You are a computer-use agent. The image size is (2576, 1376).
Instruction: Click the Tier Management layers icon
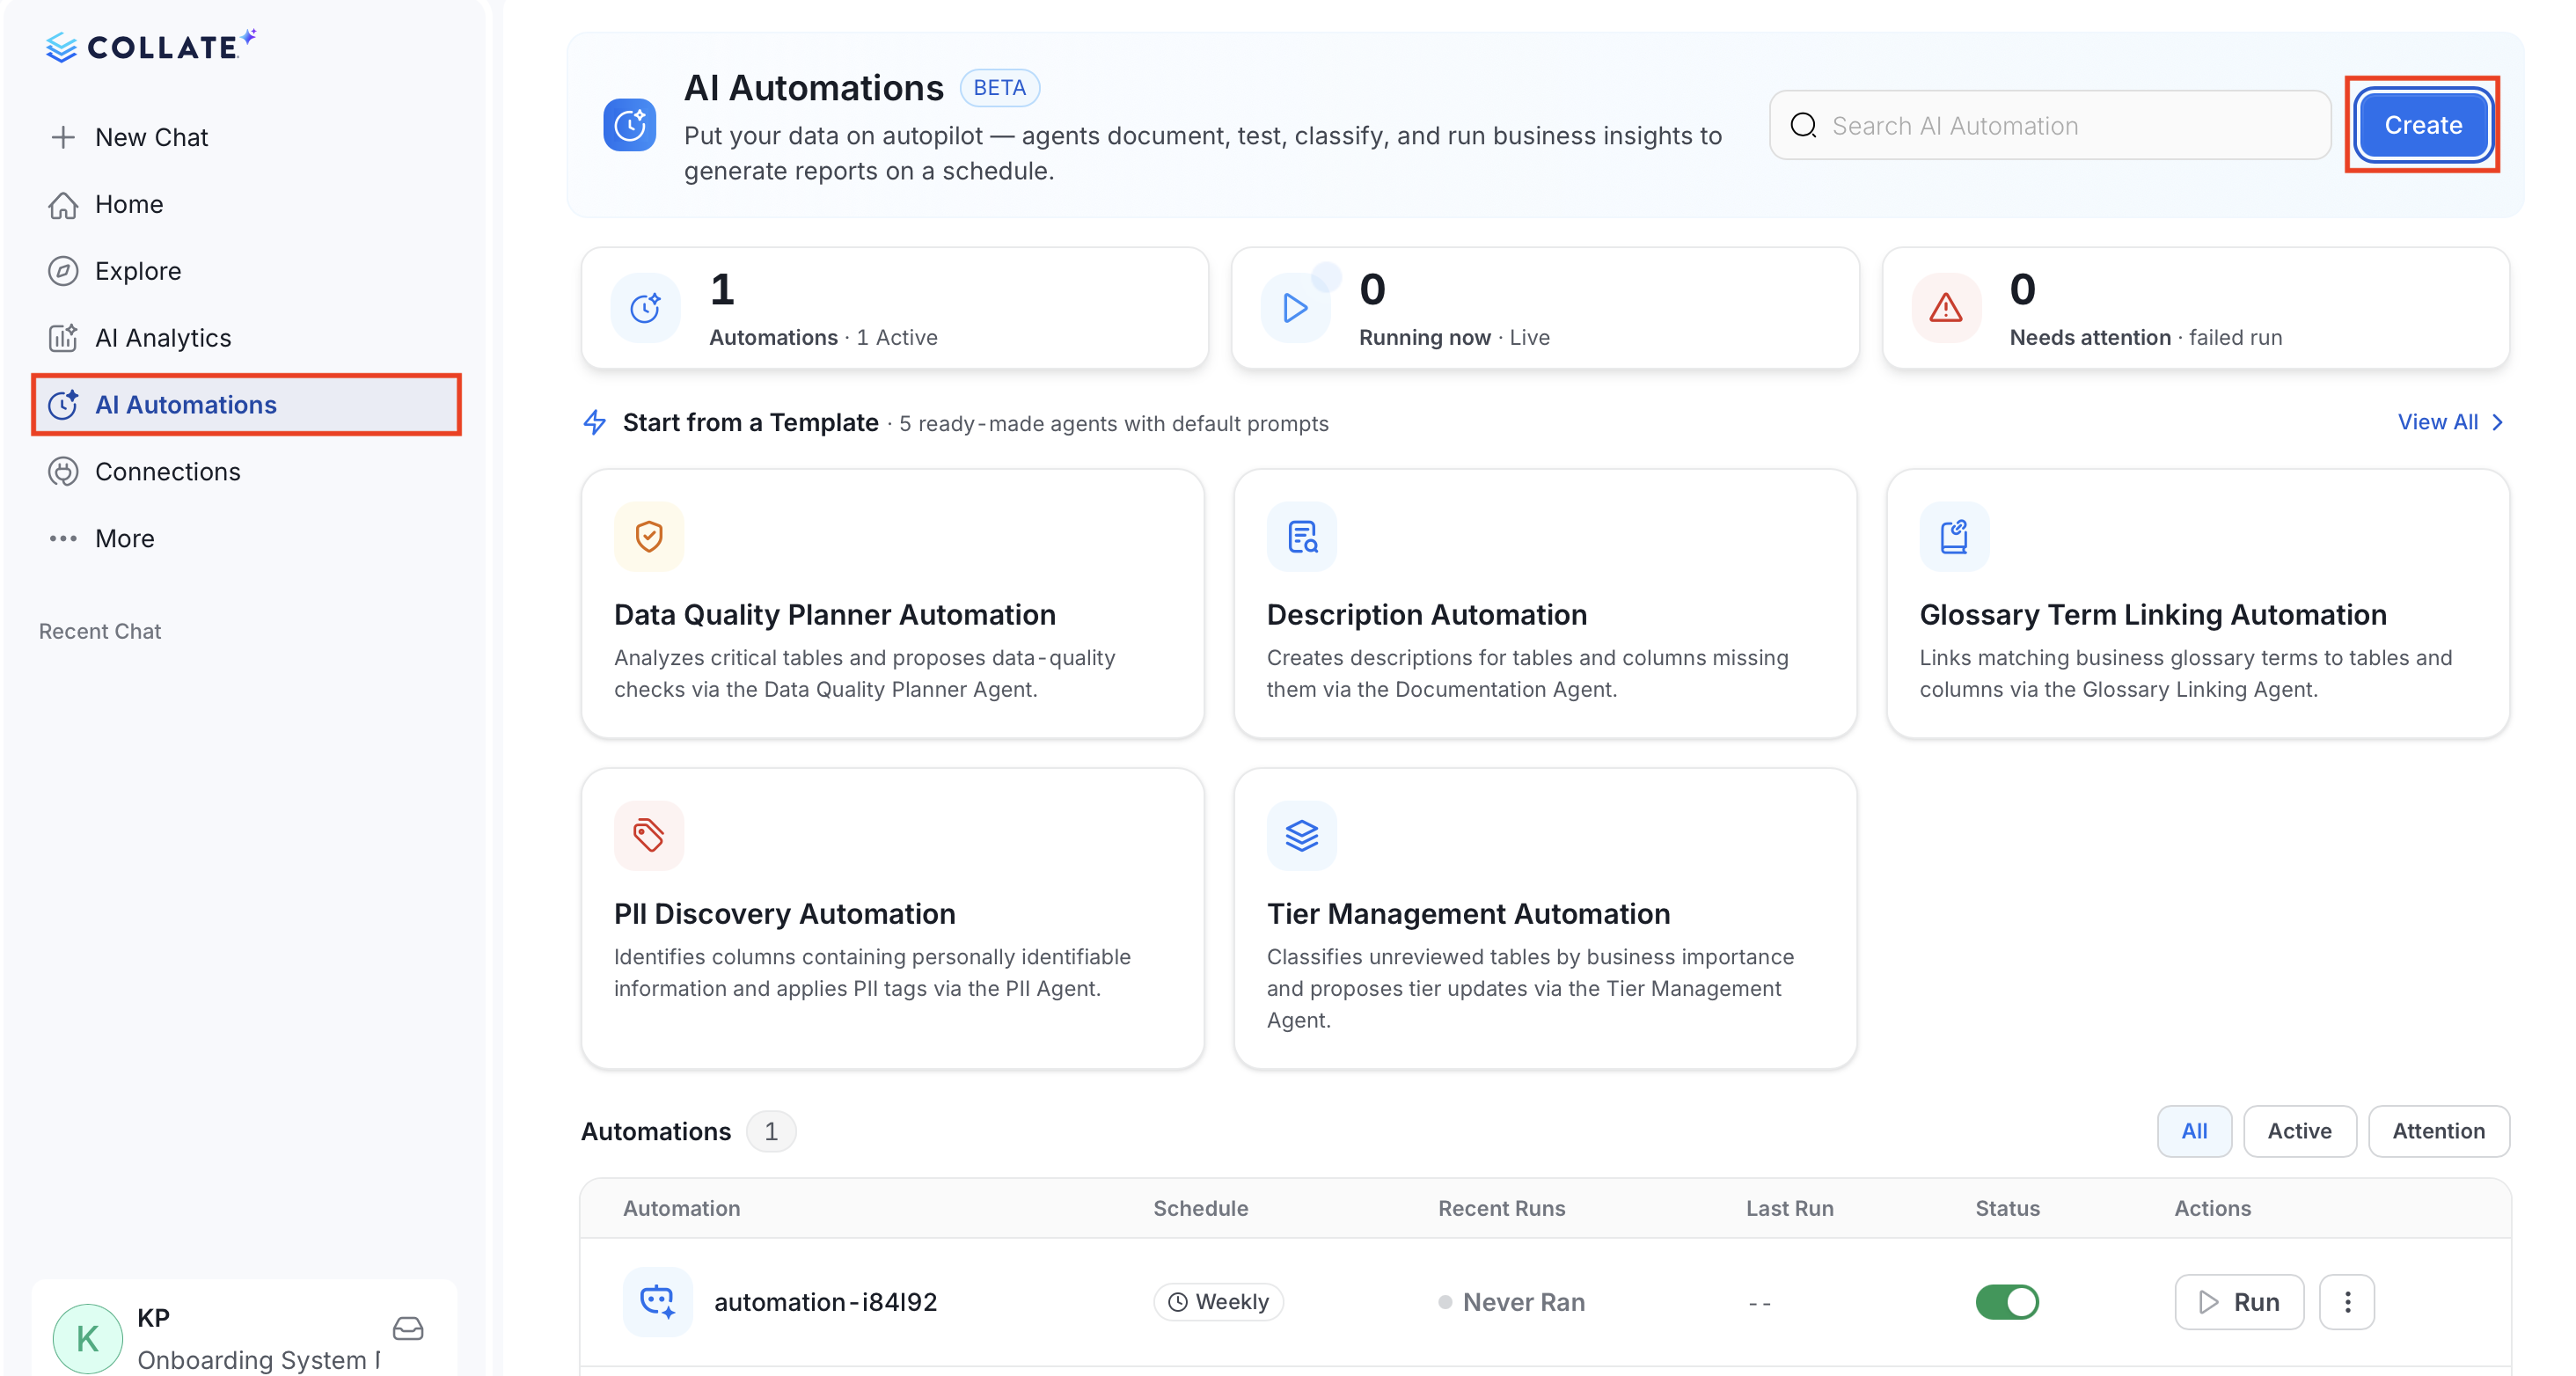[1301, 835]
